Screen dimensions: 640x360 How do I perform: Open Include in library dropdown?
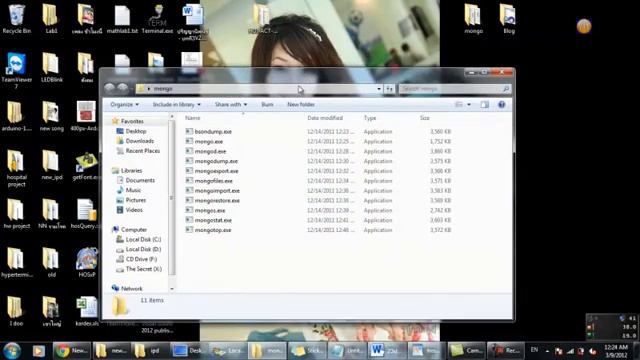click(177, 104)
